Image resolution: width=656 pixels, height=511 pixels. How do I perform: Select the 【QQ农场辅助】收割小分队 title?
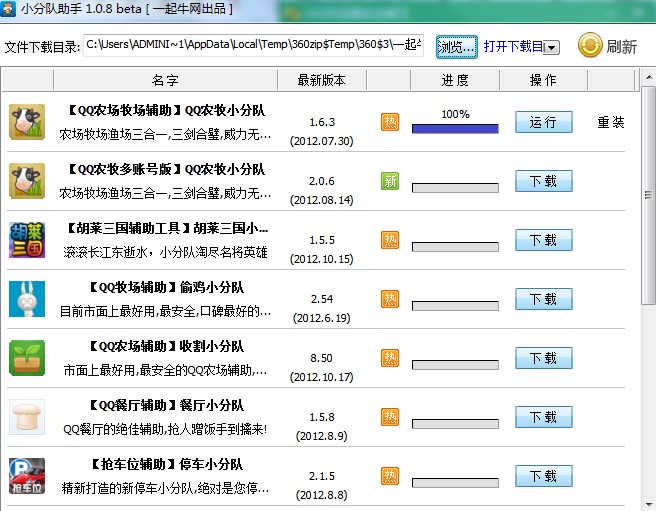166,347
